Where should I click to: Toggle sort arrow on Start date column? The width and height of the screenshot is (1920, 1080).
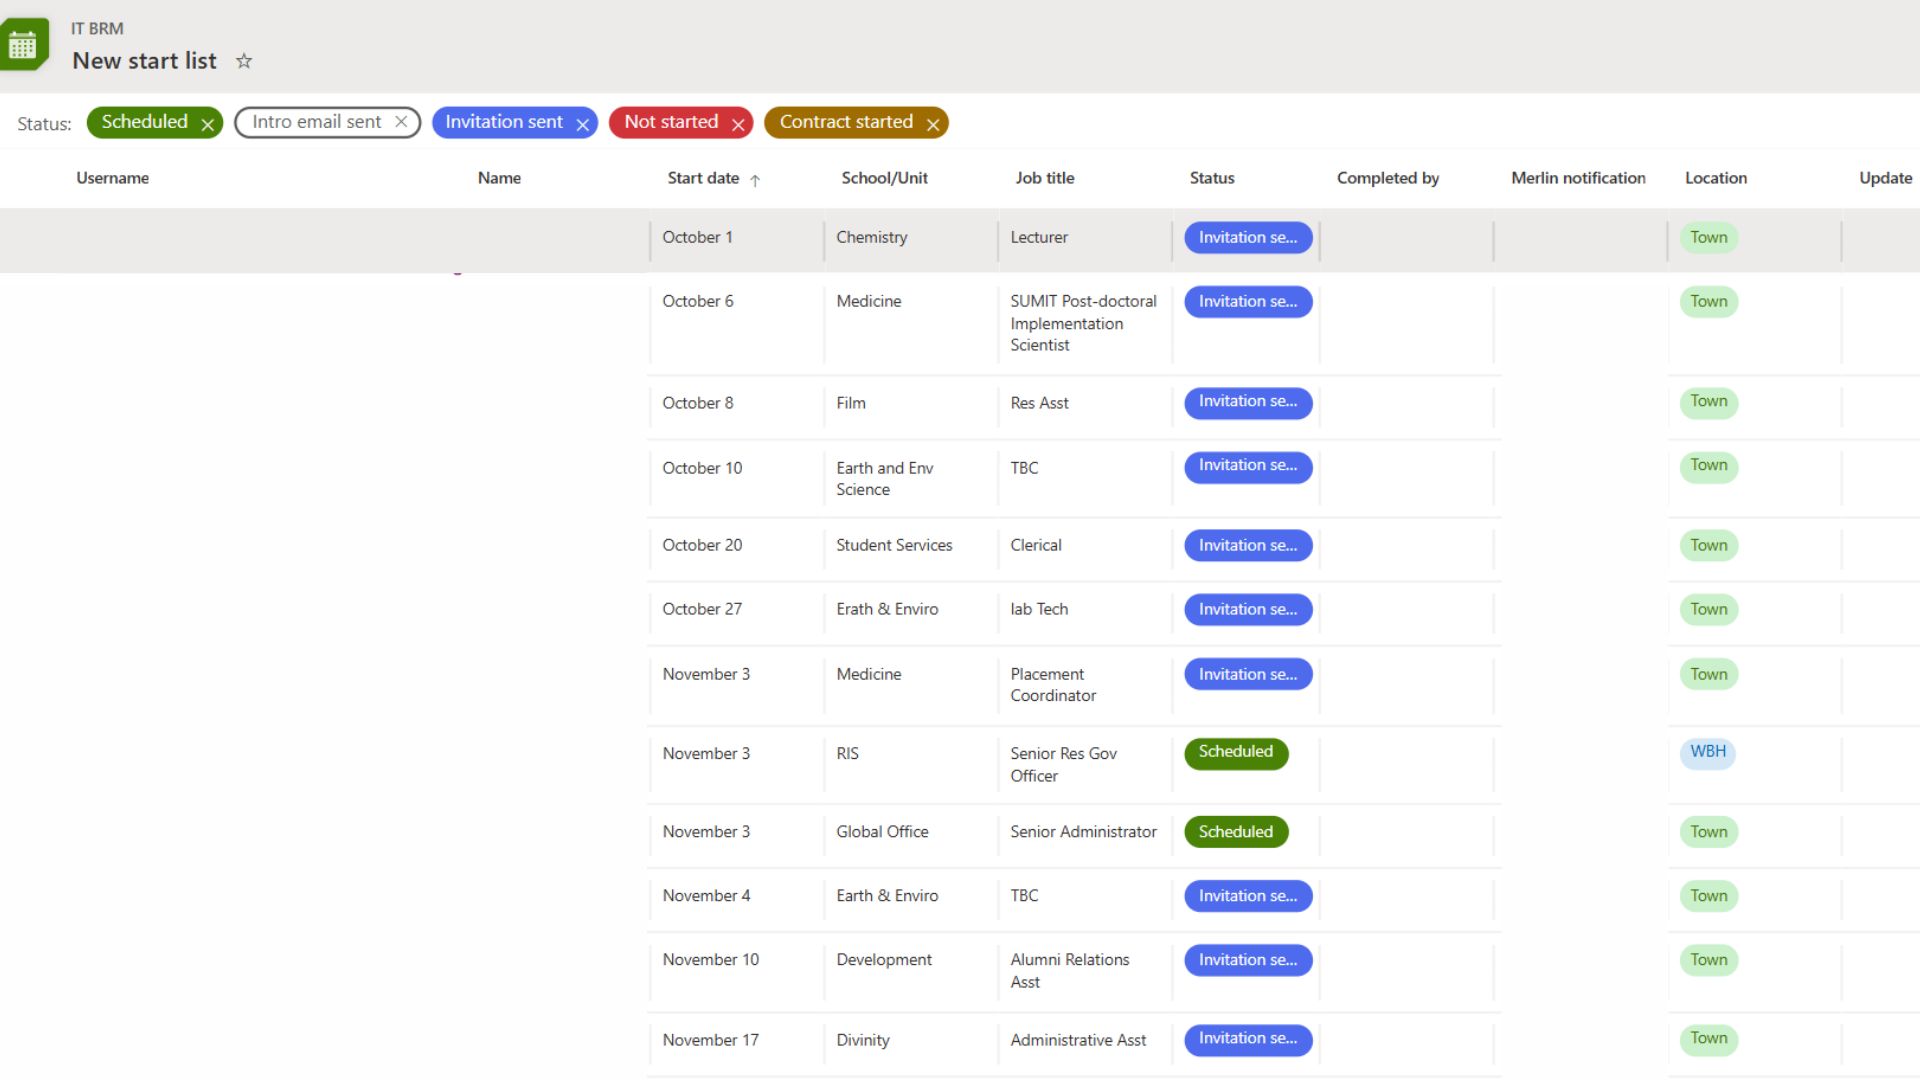click(x=755, y=180)
